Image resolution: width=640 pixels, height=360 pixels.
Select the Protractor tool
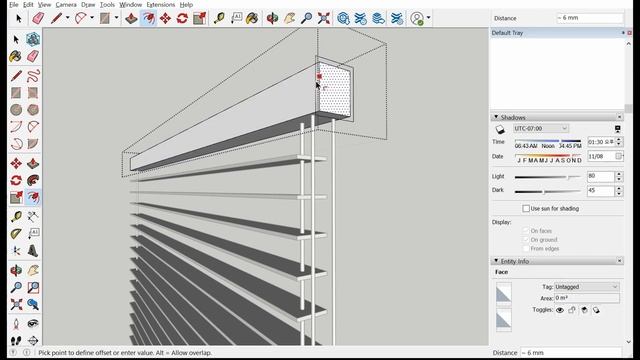pyautogui.click(x=16, y=233)
